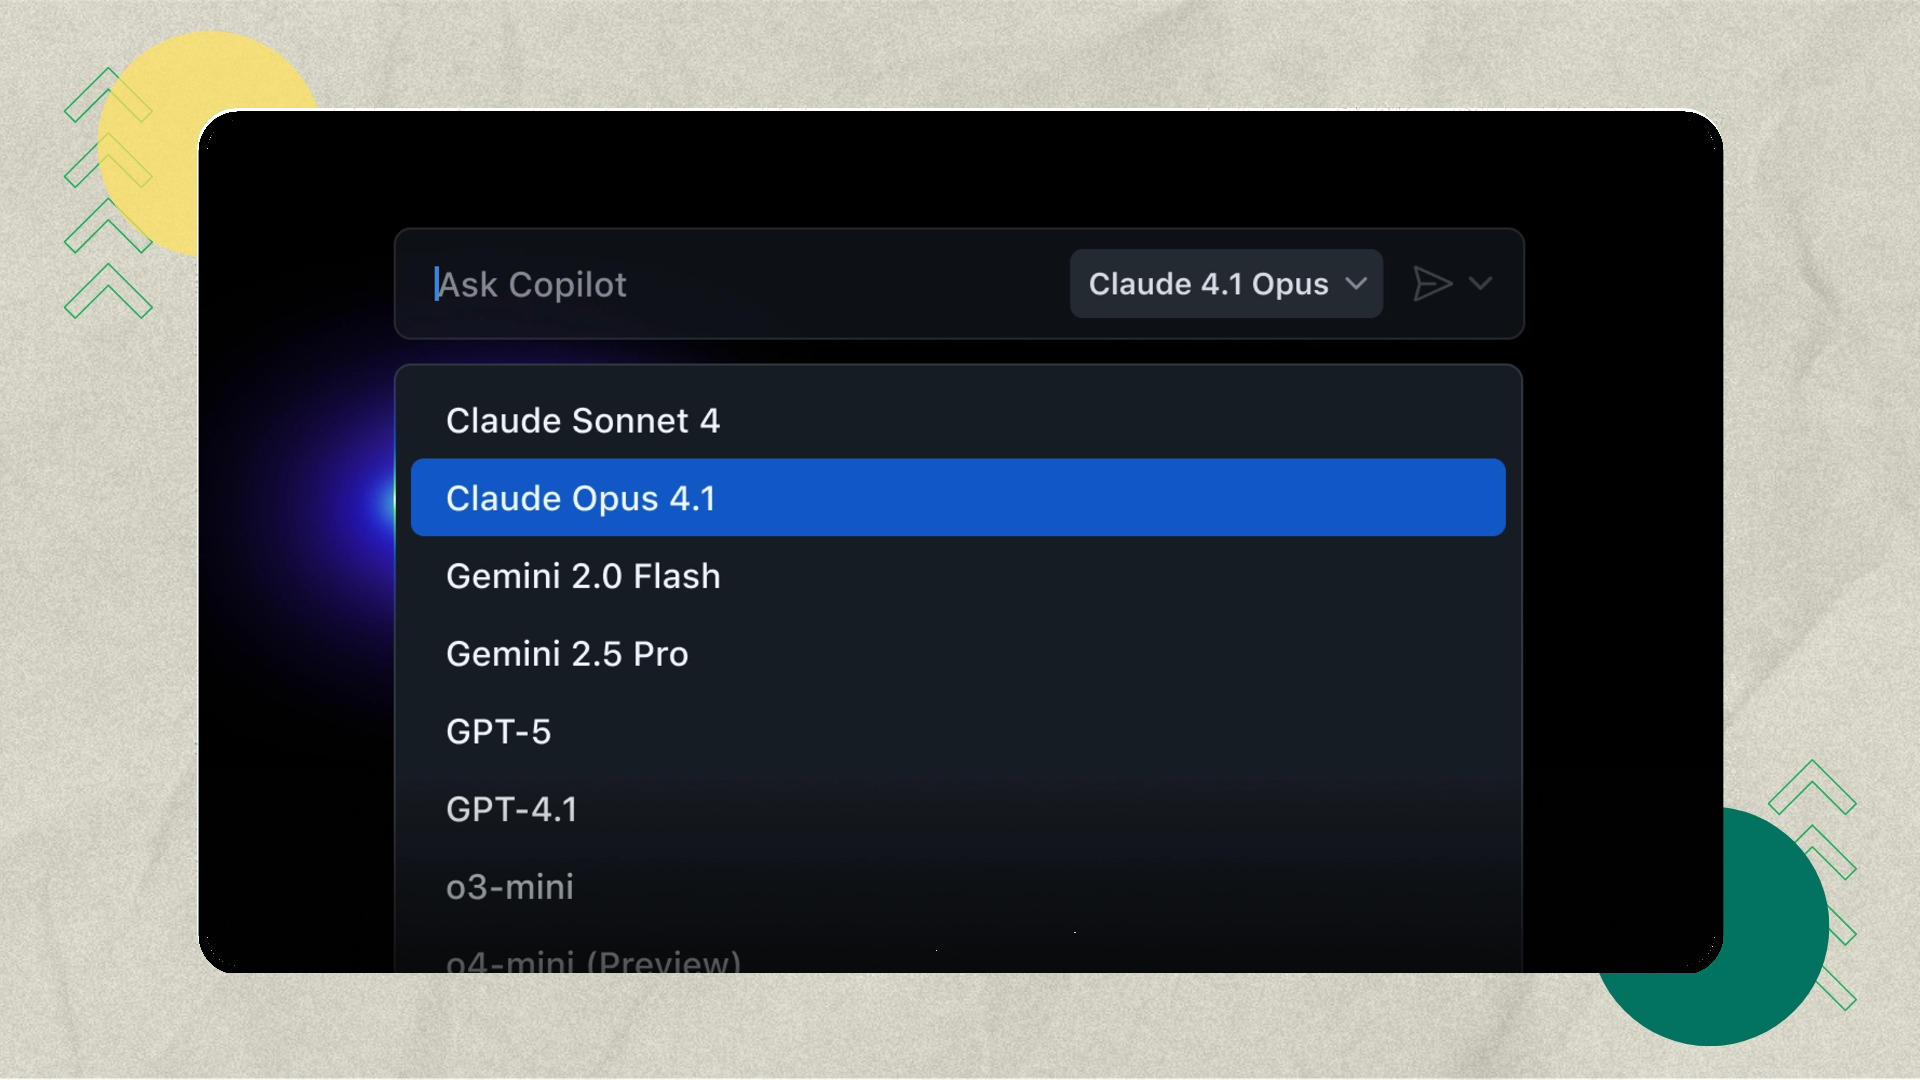1920x1080 pixels.
Task: Pick Gemini 2.0 Flash as the model
Action: tap(583, 575)
